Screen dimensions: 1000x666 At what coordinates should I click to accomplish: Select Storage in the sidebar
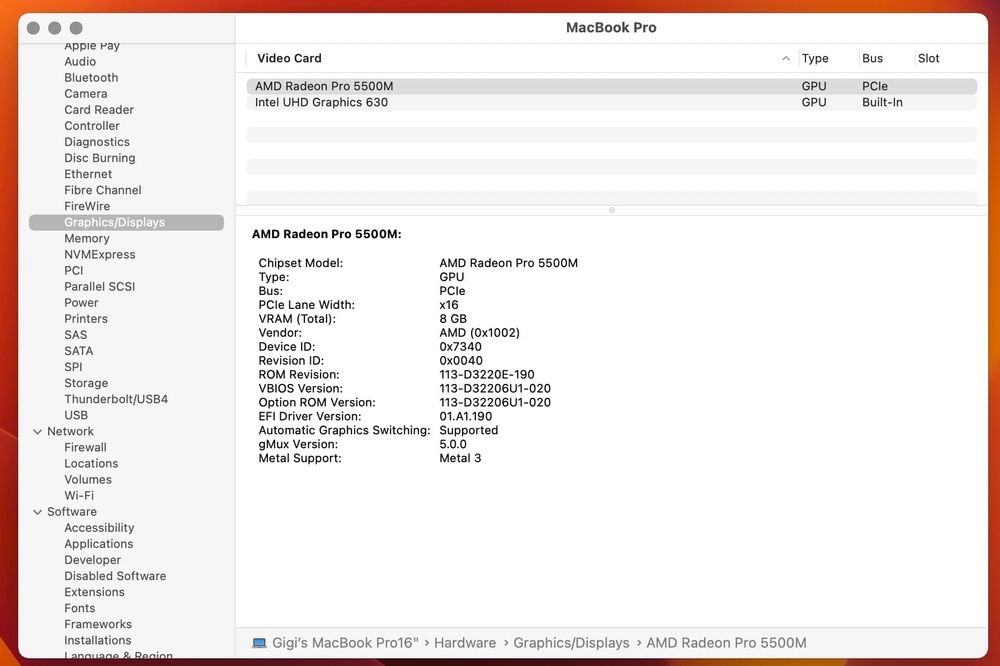pos(86,383)
